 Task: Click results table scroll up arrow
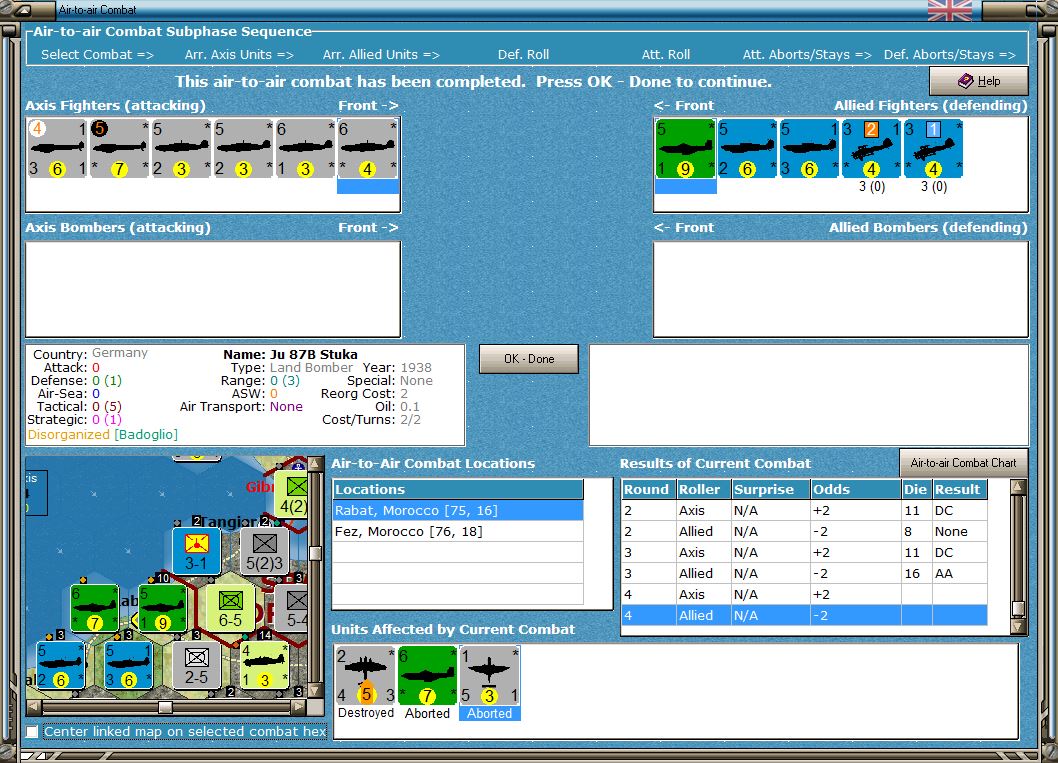click(x=1018, y=487)
